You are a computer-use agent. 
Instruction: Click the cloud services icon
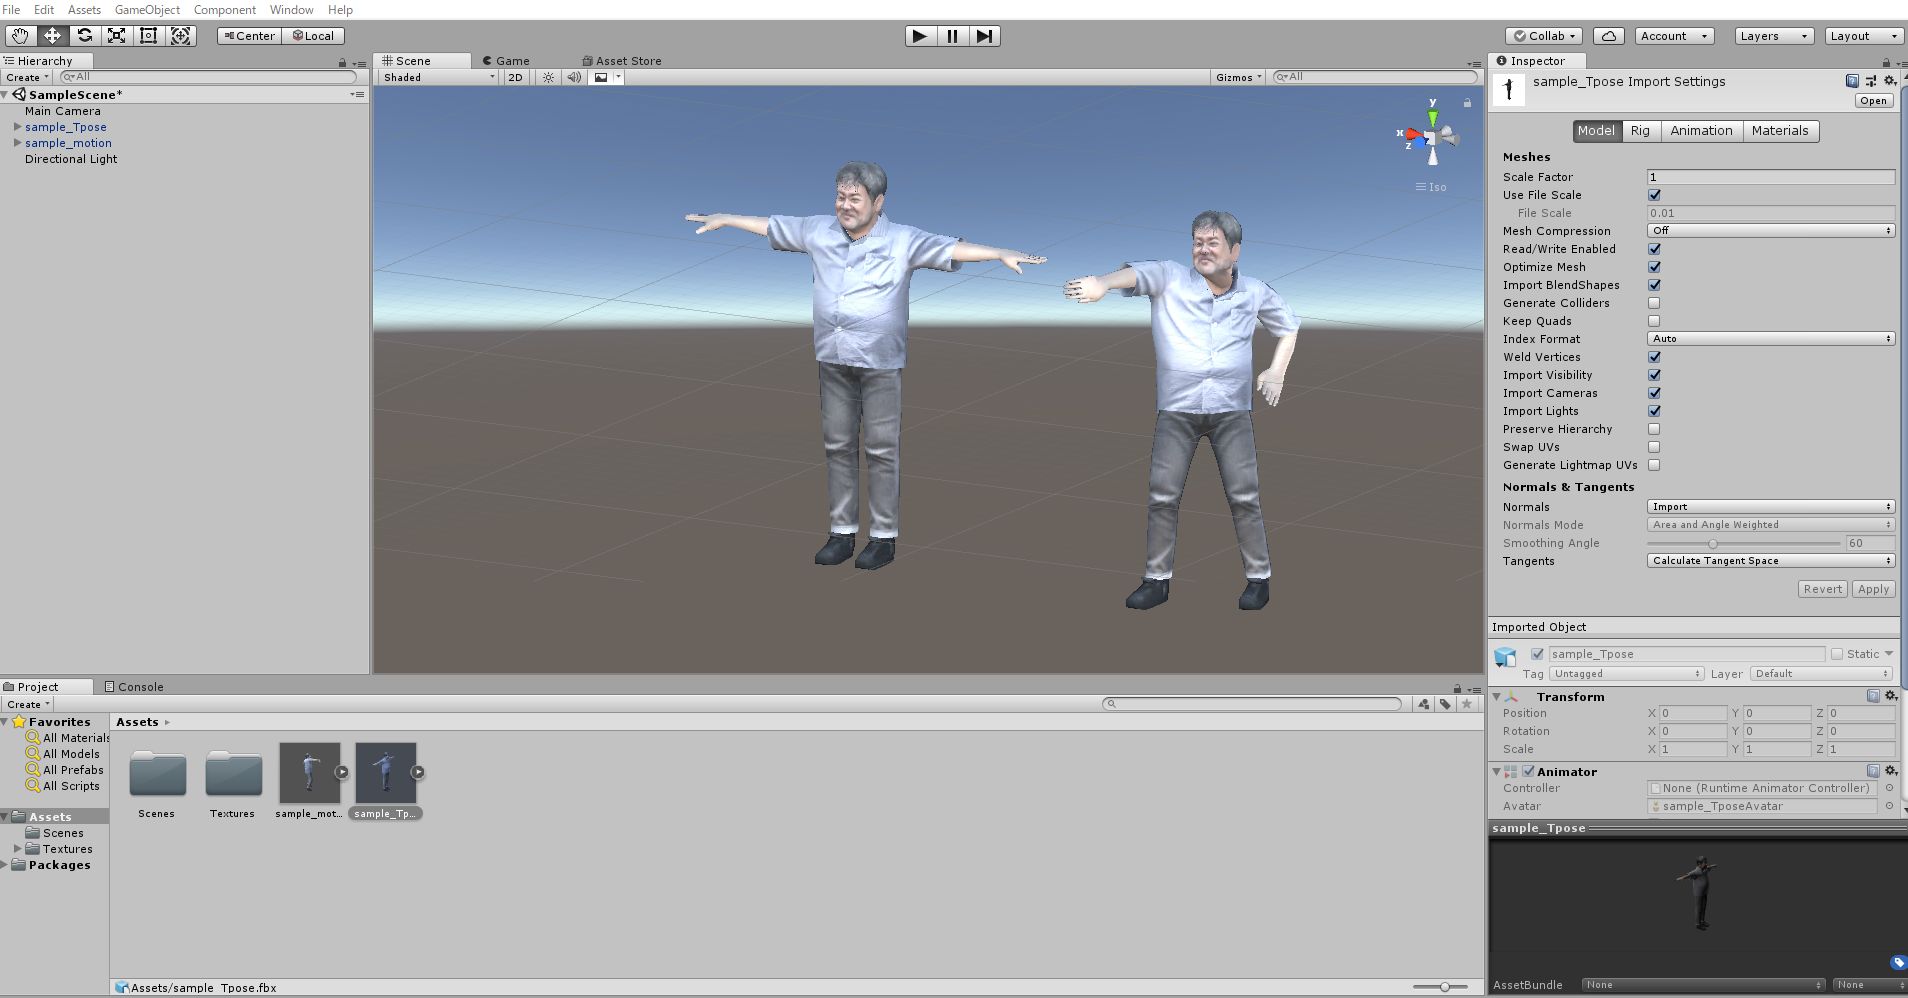(1608, 36)
